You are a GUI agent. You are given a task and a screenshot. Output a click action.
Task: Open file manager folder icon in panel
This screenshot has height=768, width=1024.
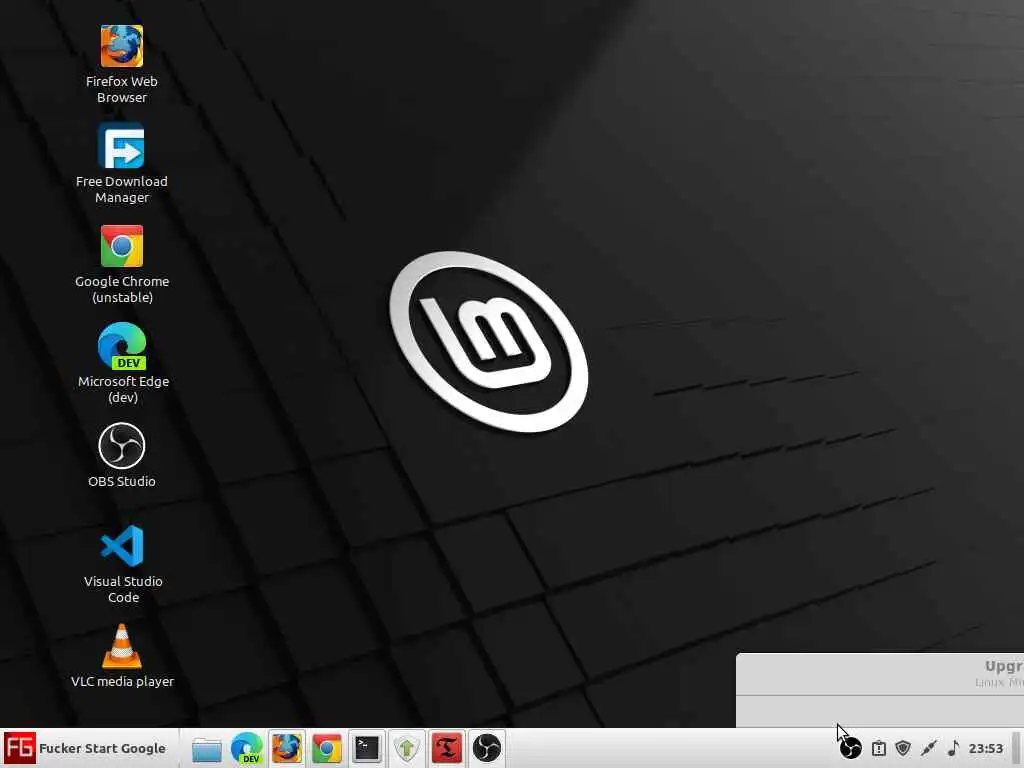tap(206, 749)
